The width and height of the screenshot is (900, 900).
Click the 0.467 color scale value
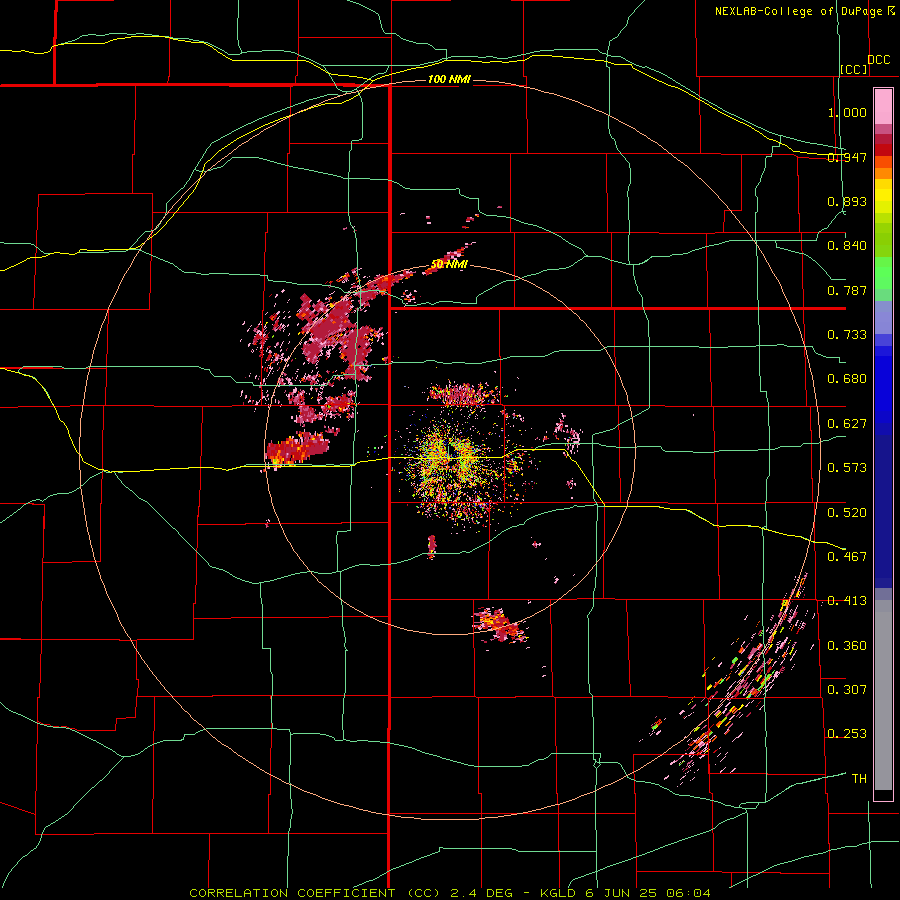847,556
